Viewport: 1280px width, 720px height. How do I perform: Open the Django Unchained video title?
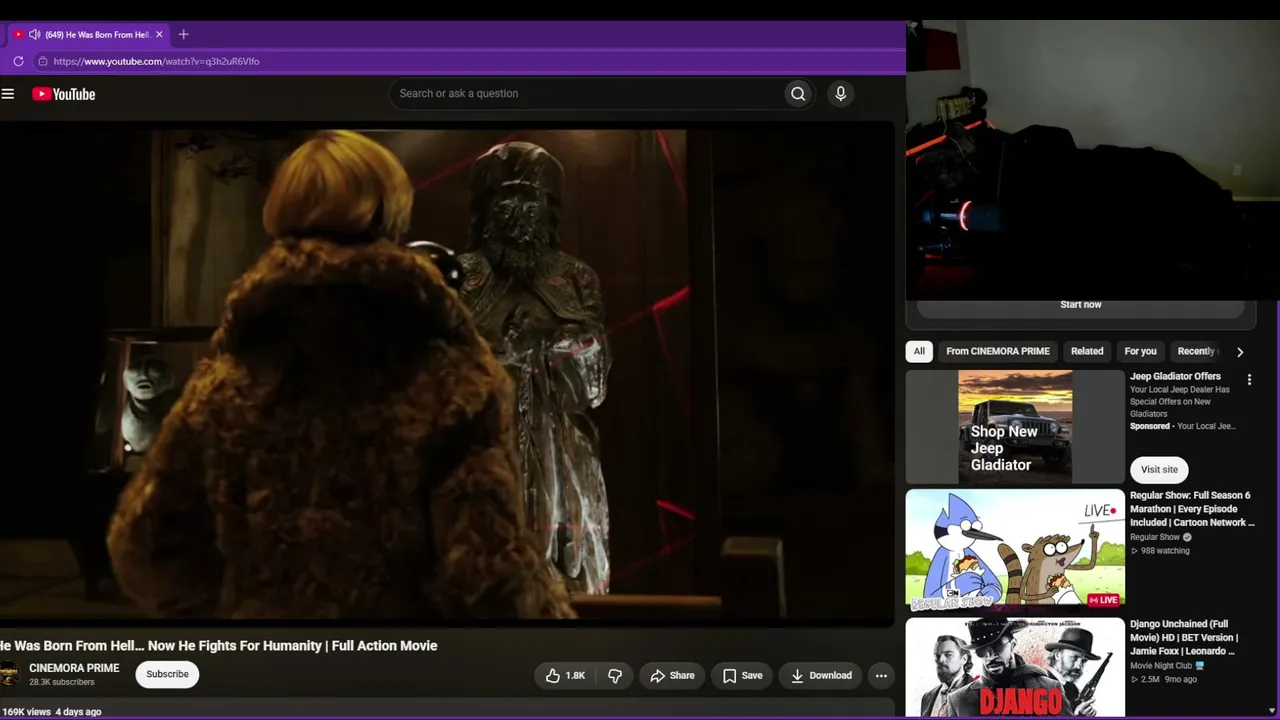1185,637
